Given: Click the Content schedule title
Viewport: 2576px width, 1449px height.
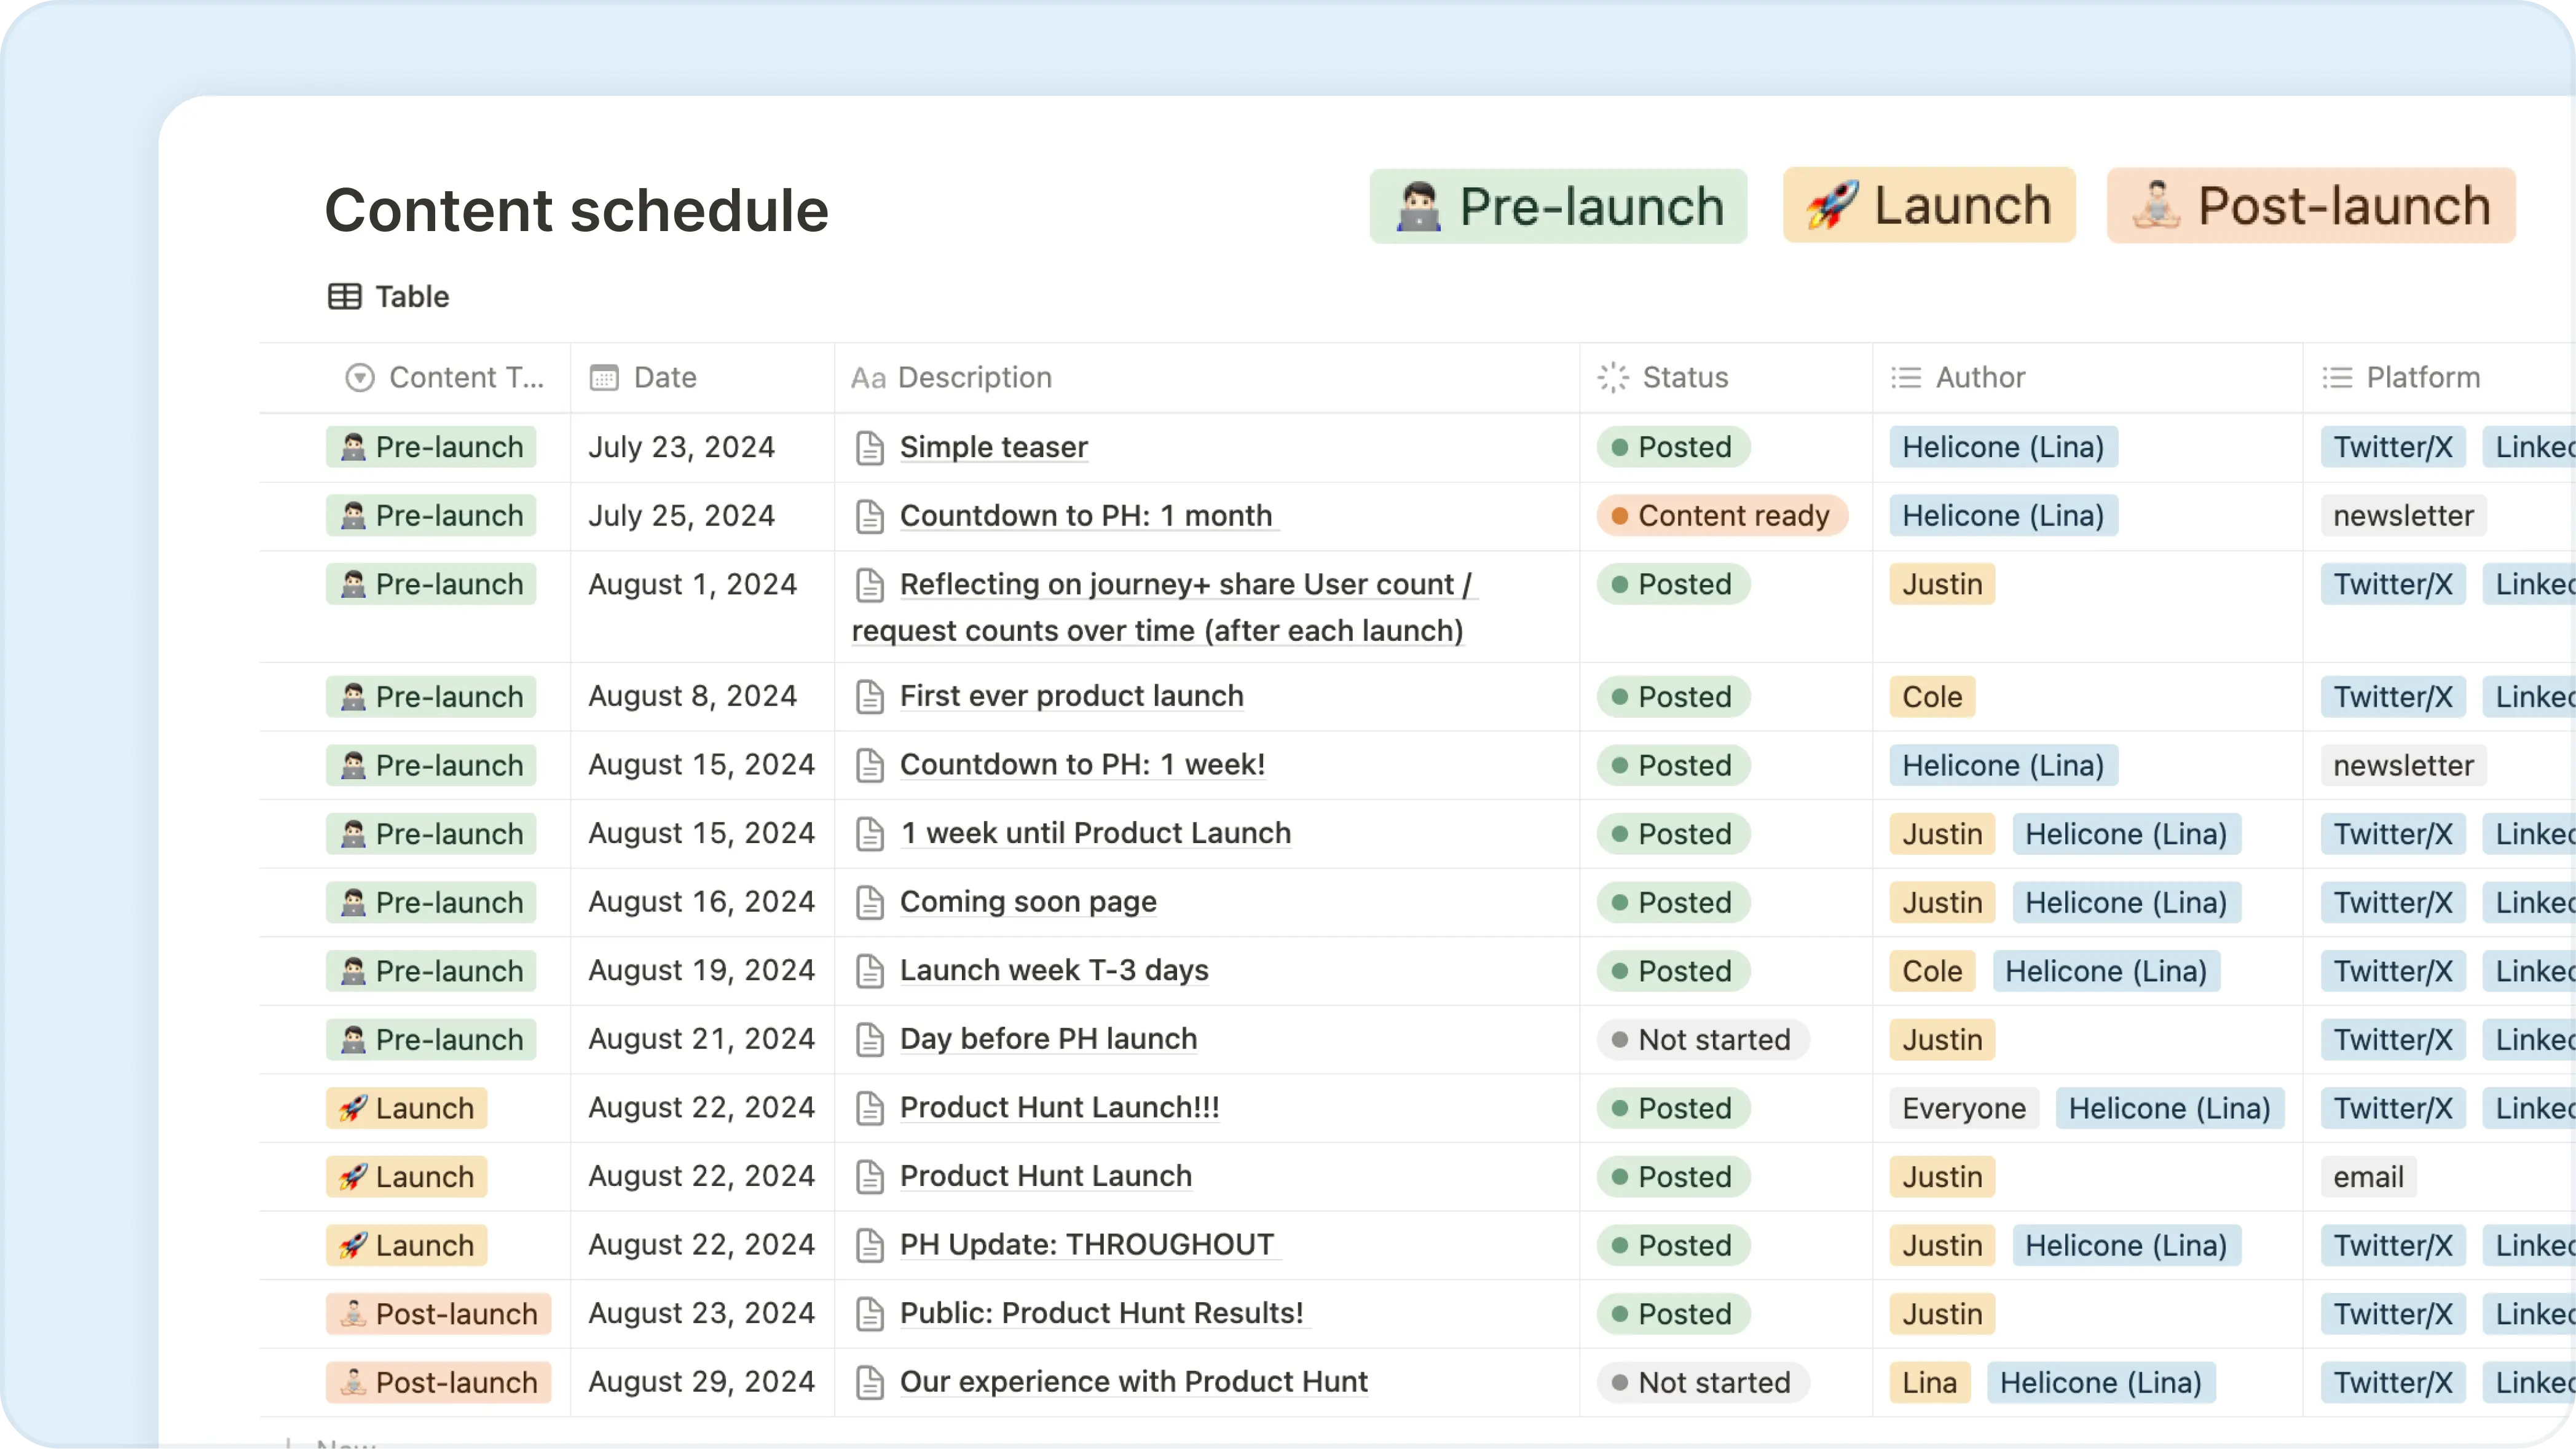Looking at the screenshot, I should coord(577,211).
